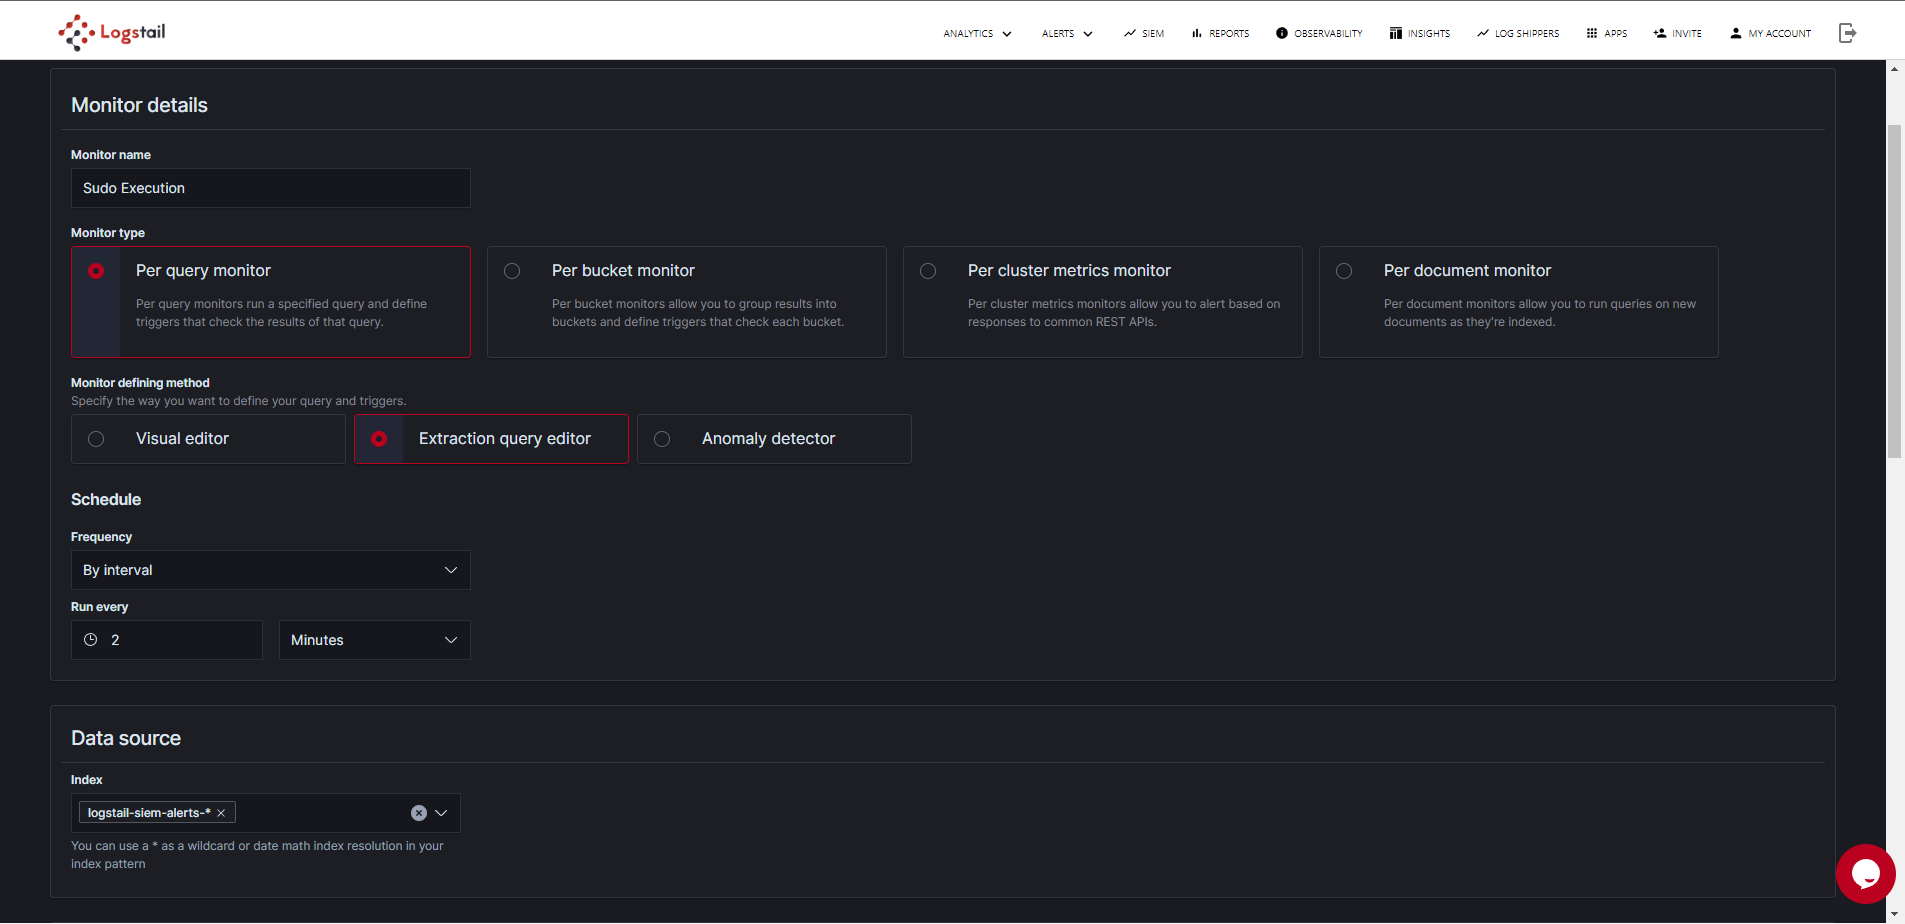Click the logout icon in header
Image resolution: width=1905 pixels, height=924 pixels.
pyautogui.click(x=1847, y=33)
